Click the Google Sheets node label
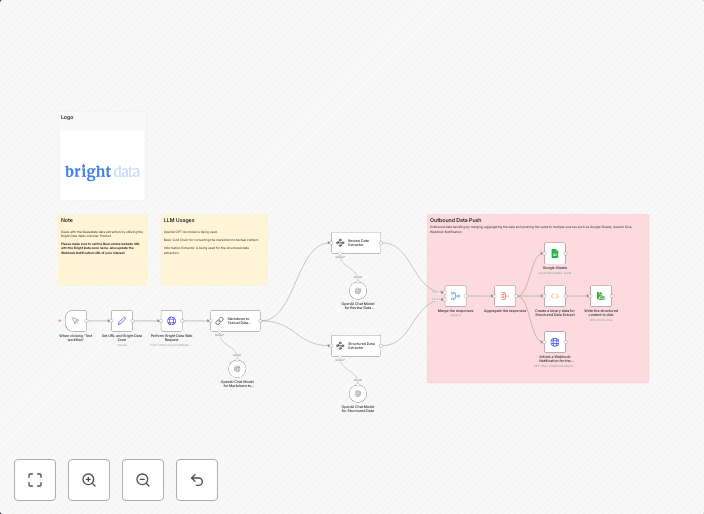704x514 pixels. click(x=554, y=268)
